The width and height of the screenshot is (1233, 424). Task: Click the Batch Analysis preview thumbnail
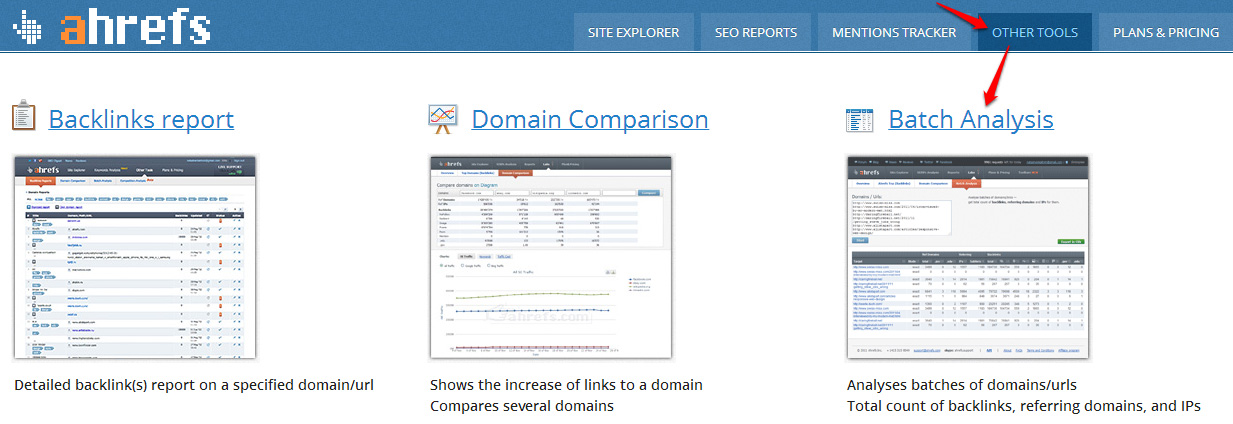pos(968,257)
